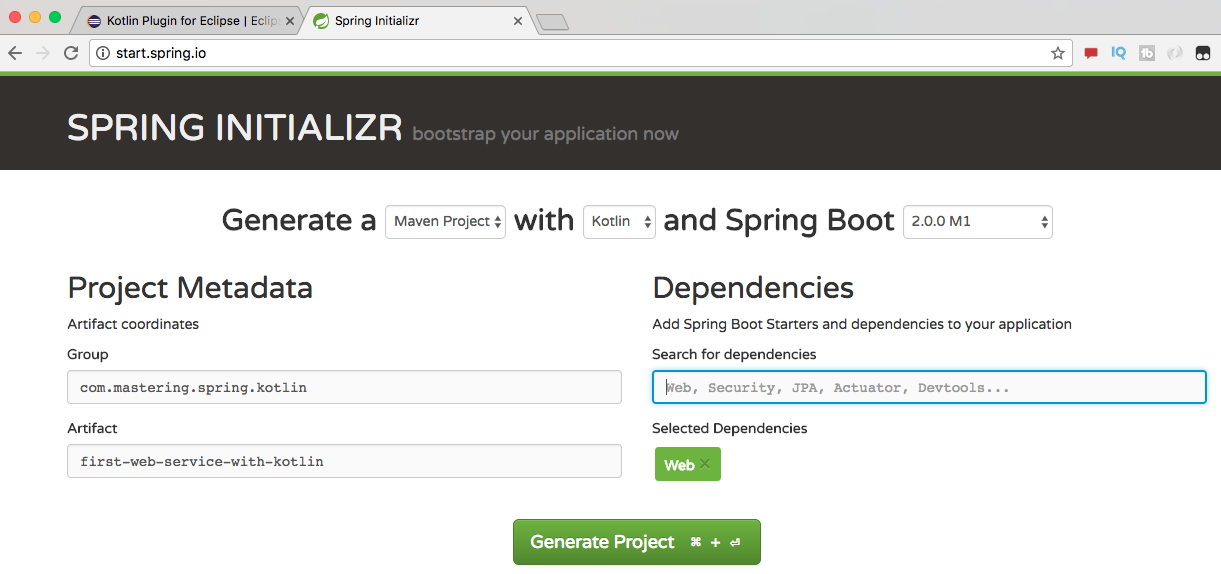Click the 'Selected Dependencies' label
The image size is (1221, 574).
(730, 428)
